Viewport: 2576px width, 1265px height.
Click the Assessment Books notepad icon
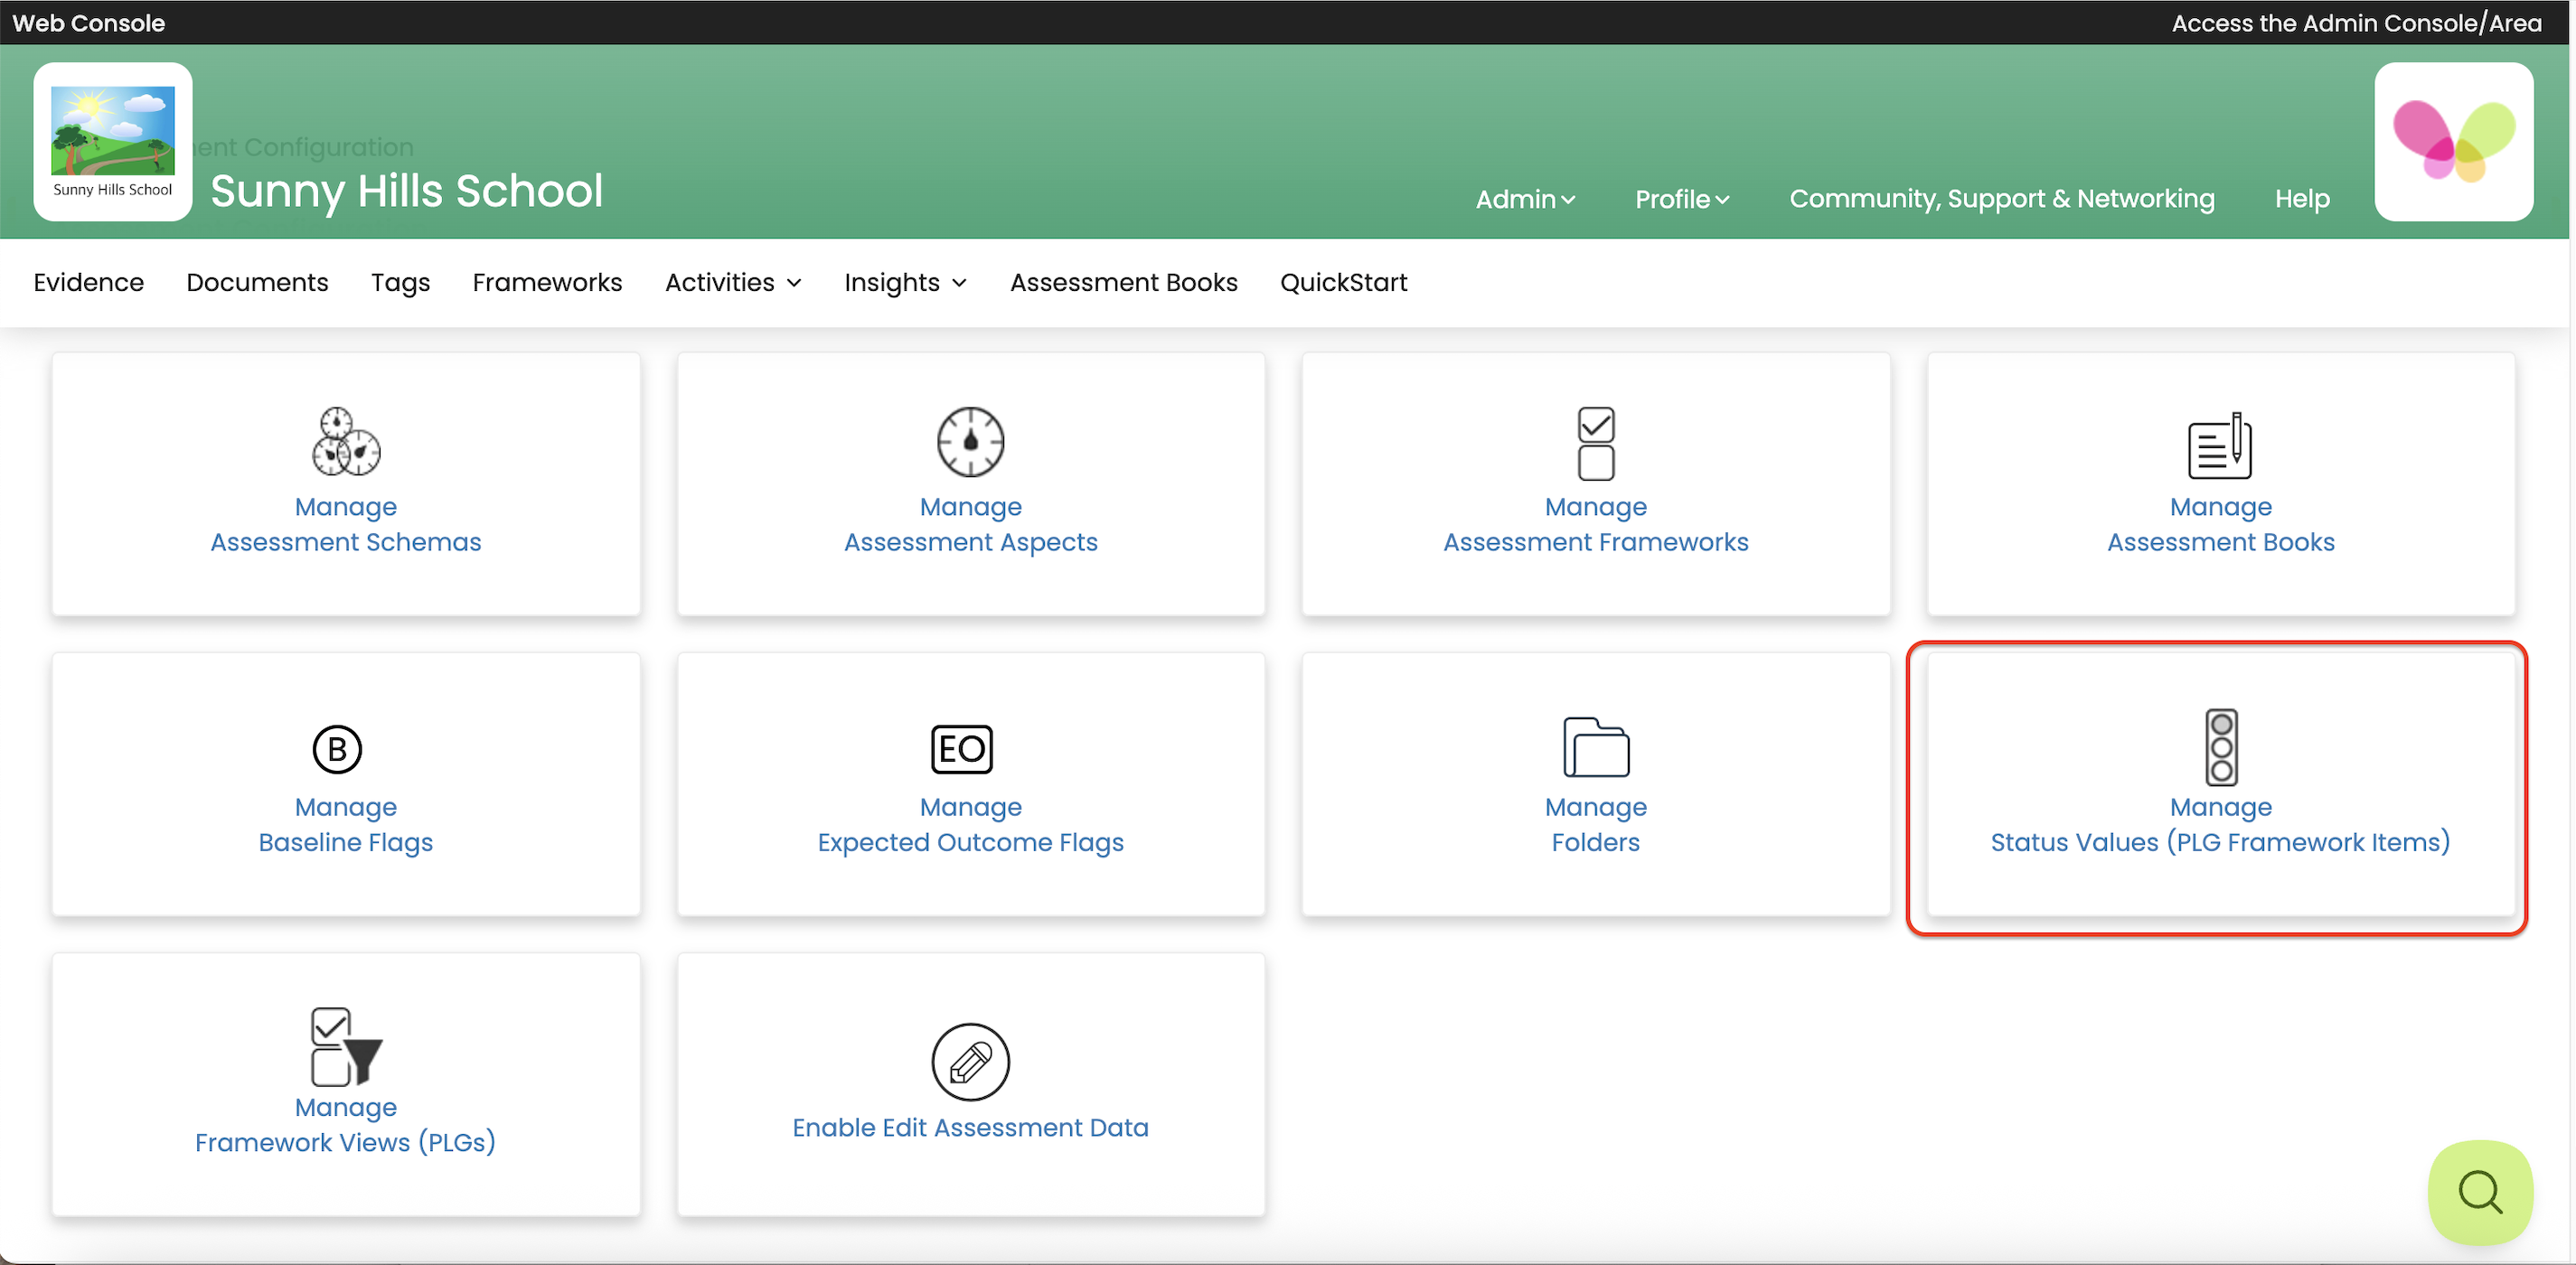pos(2219,445)
